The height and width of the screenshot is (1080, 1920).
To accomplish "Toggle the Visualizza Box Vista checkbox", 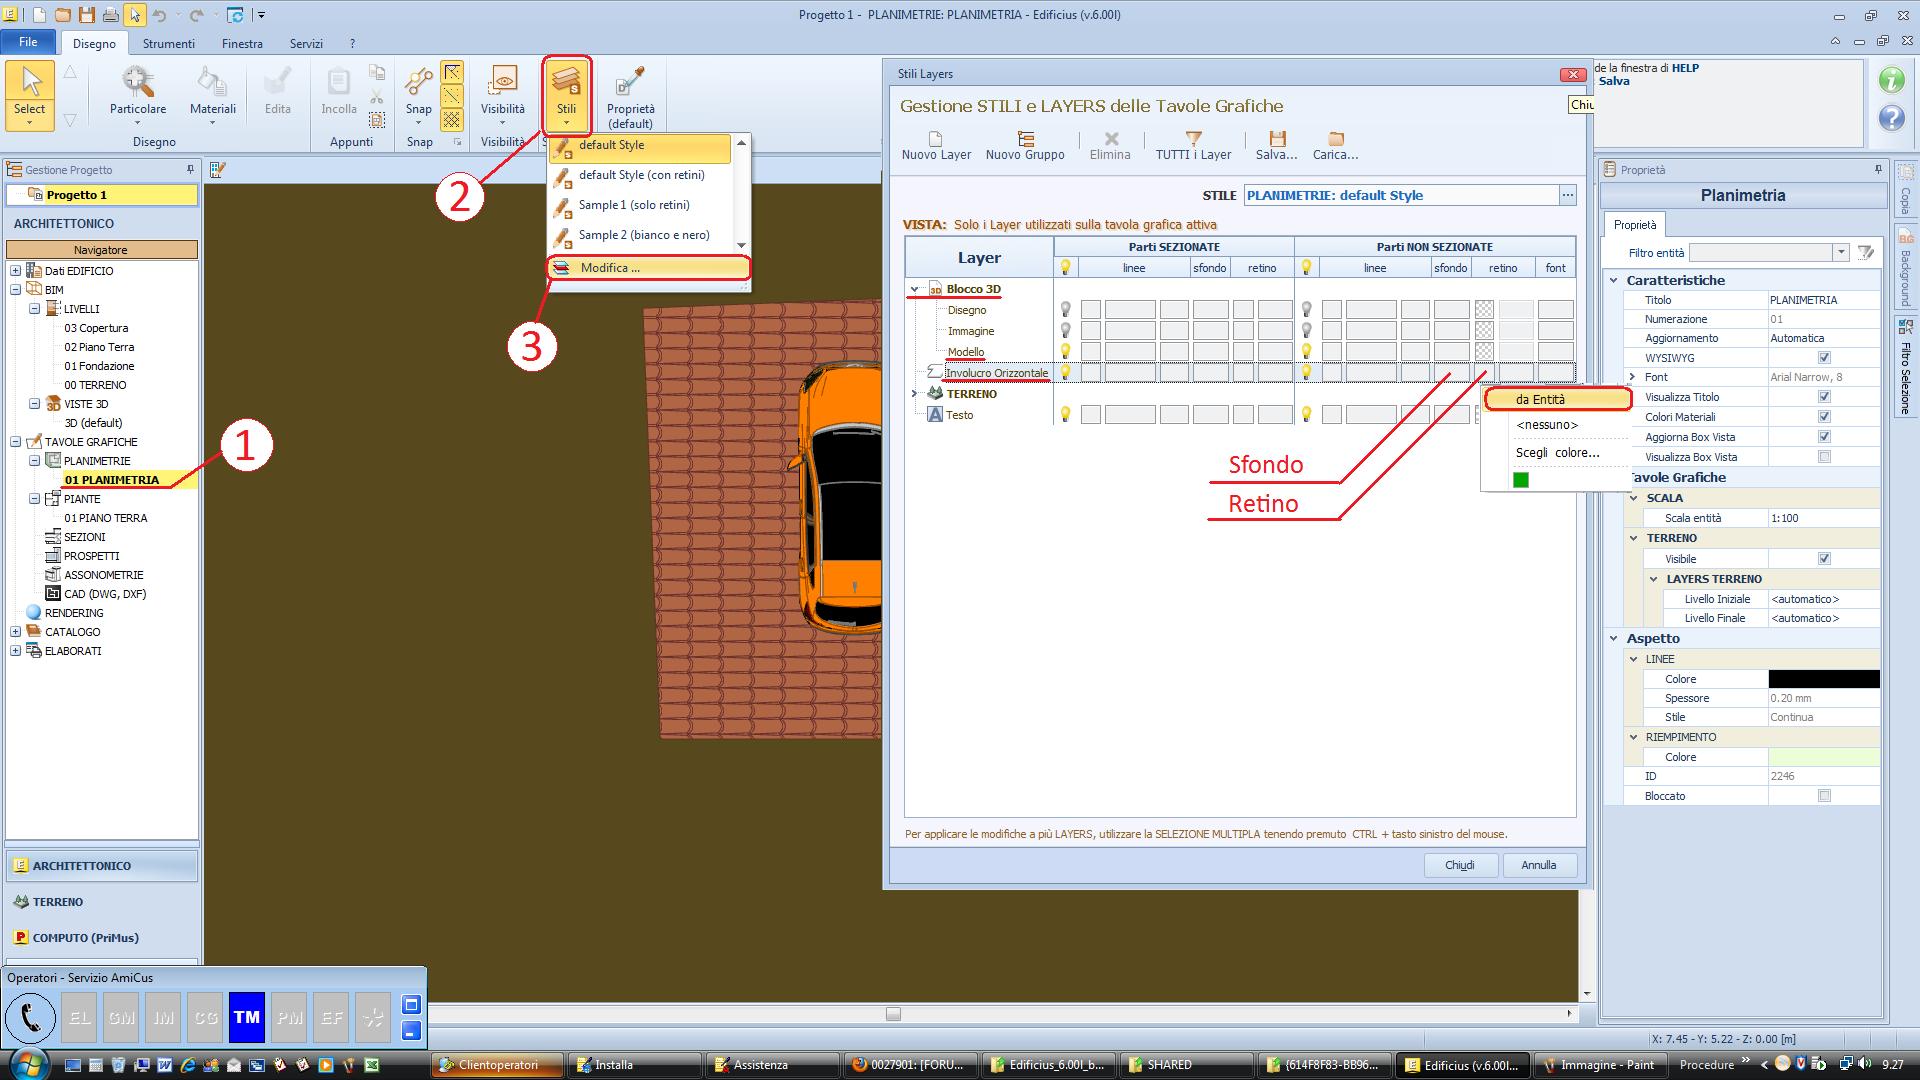I will [1824, 457].
